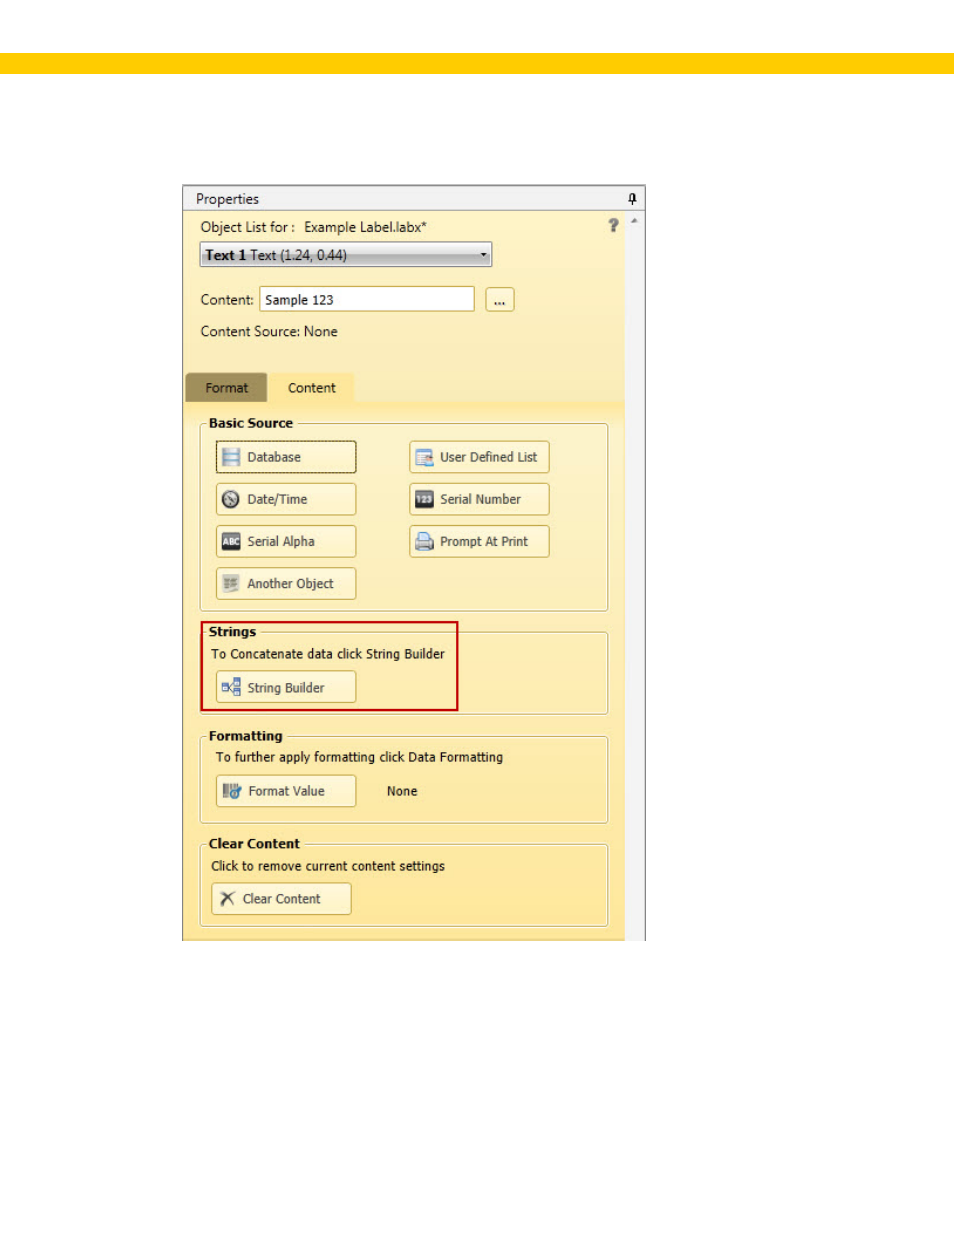Toggle the Properties panel pin icon
Screen dimensions: 954x1235
click(x=632, y=198)
